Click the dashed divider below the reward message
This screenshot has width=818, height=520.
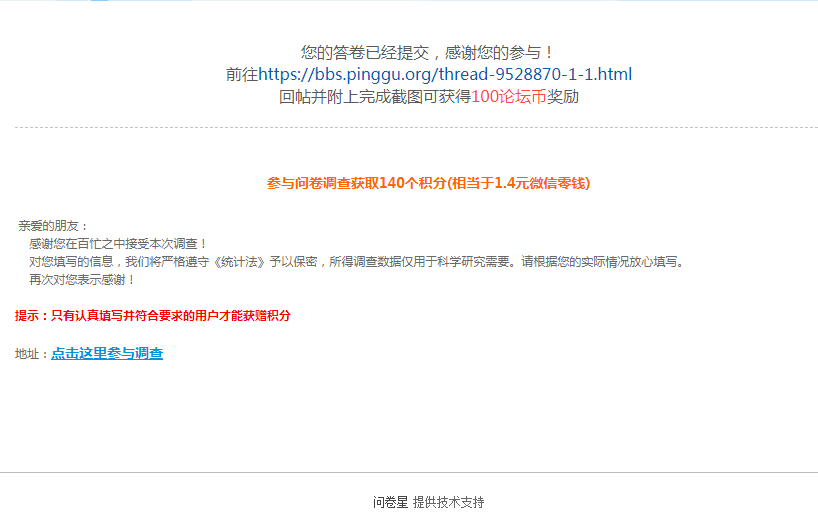[416, 127]
